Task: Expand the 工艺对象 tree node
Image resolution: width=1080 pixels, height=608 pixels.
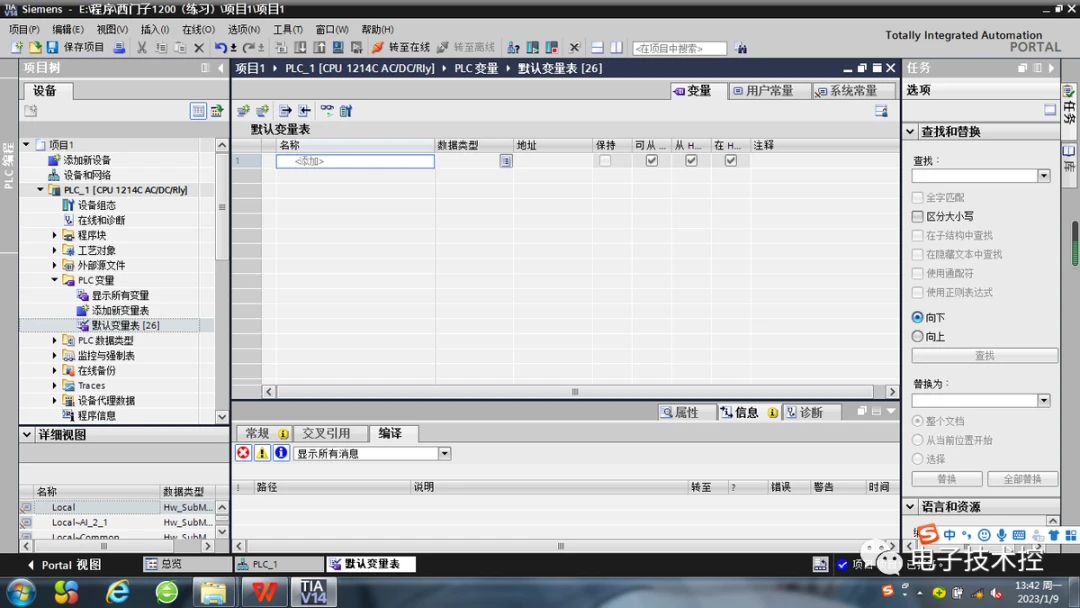Action: [54, 251]
